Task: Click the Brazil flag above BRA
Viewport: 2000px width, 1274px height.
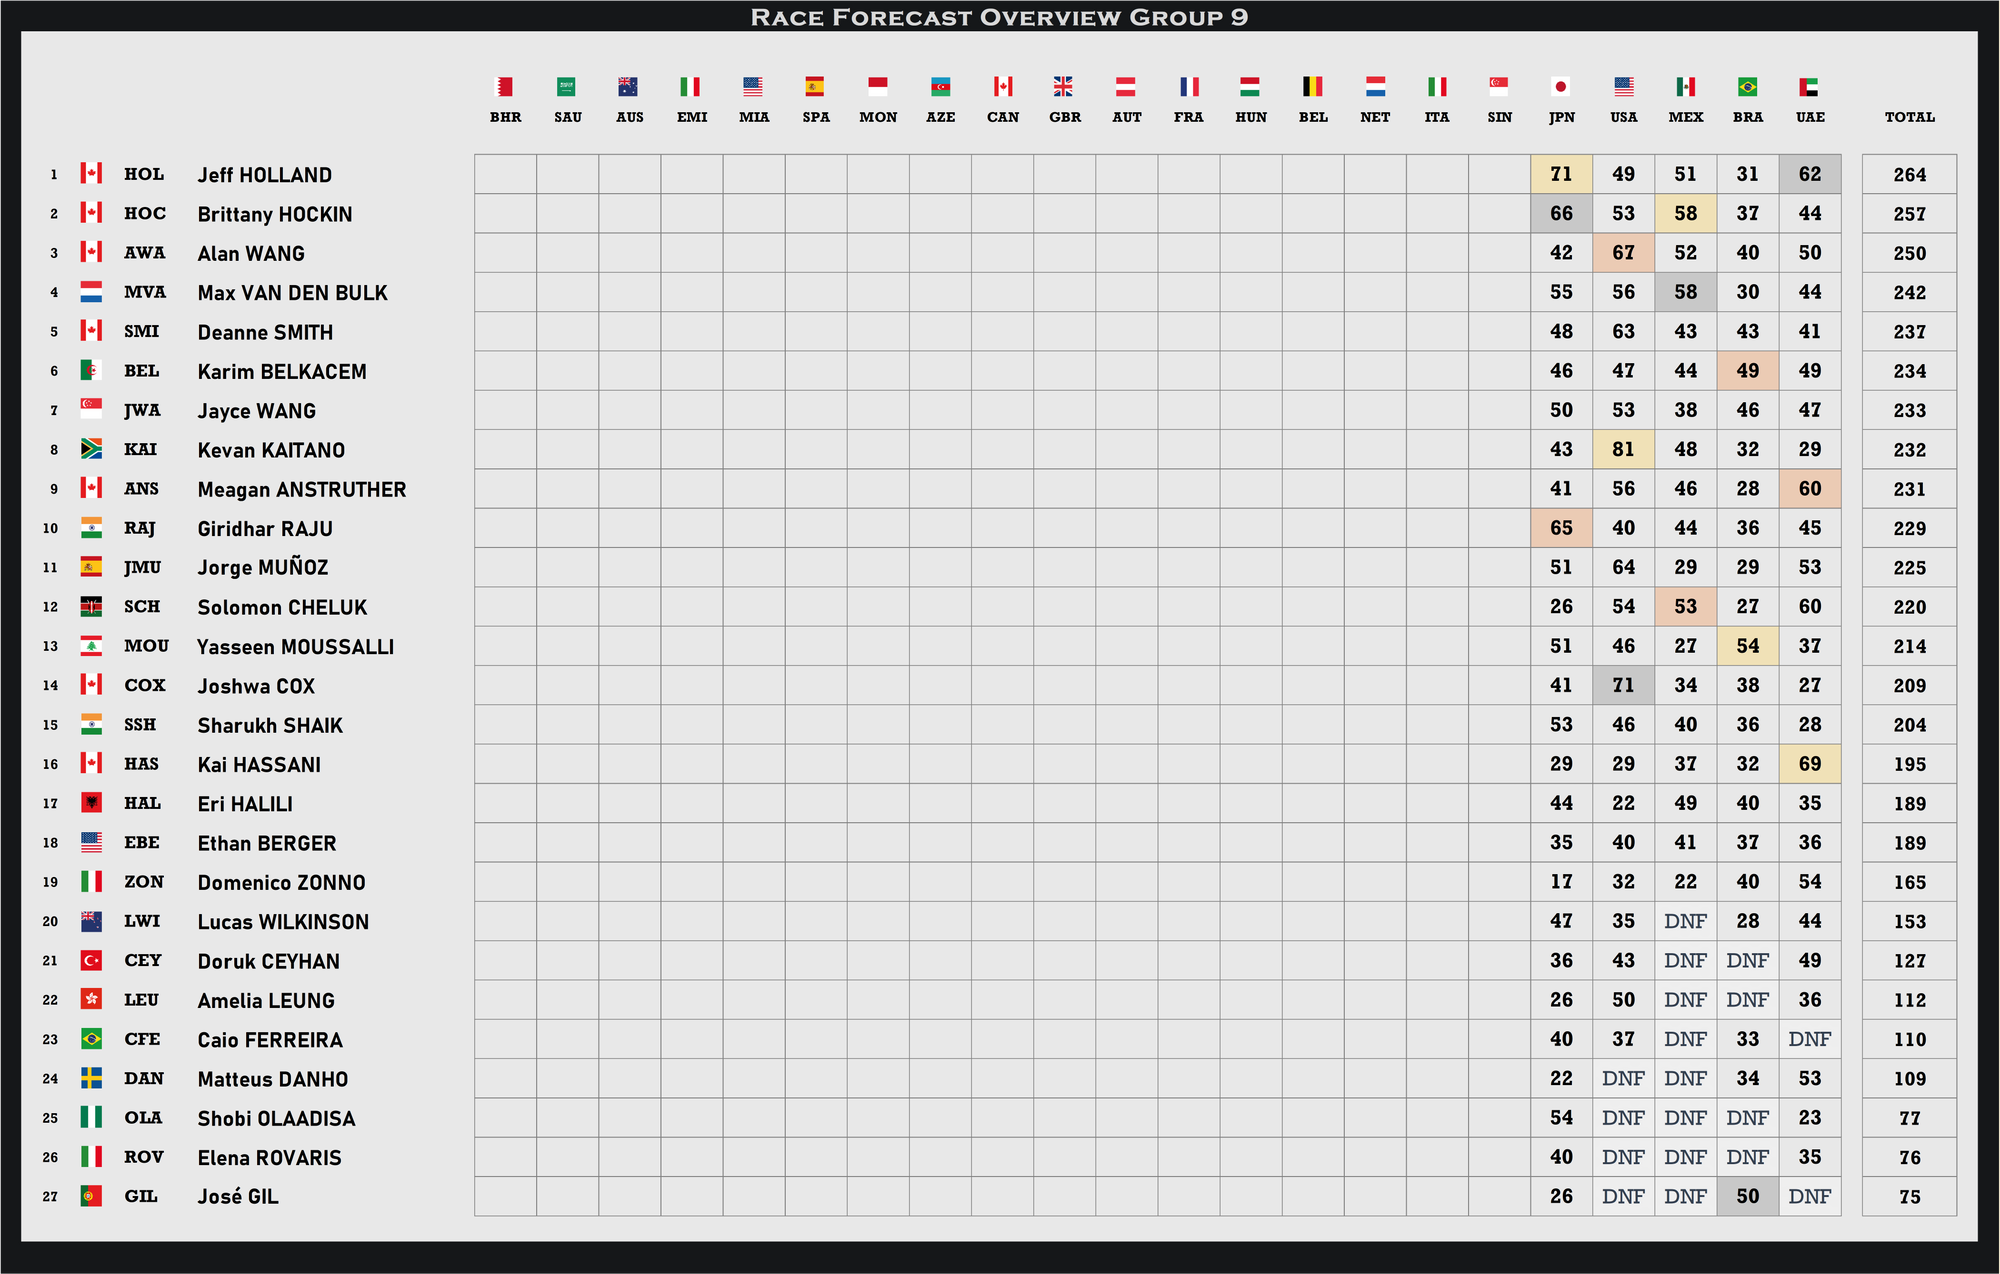Action: point(1747,87)
